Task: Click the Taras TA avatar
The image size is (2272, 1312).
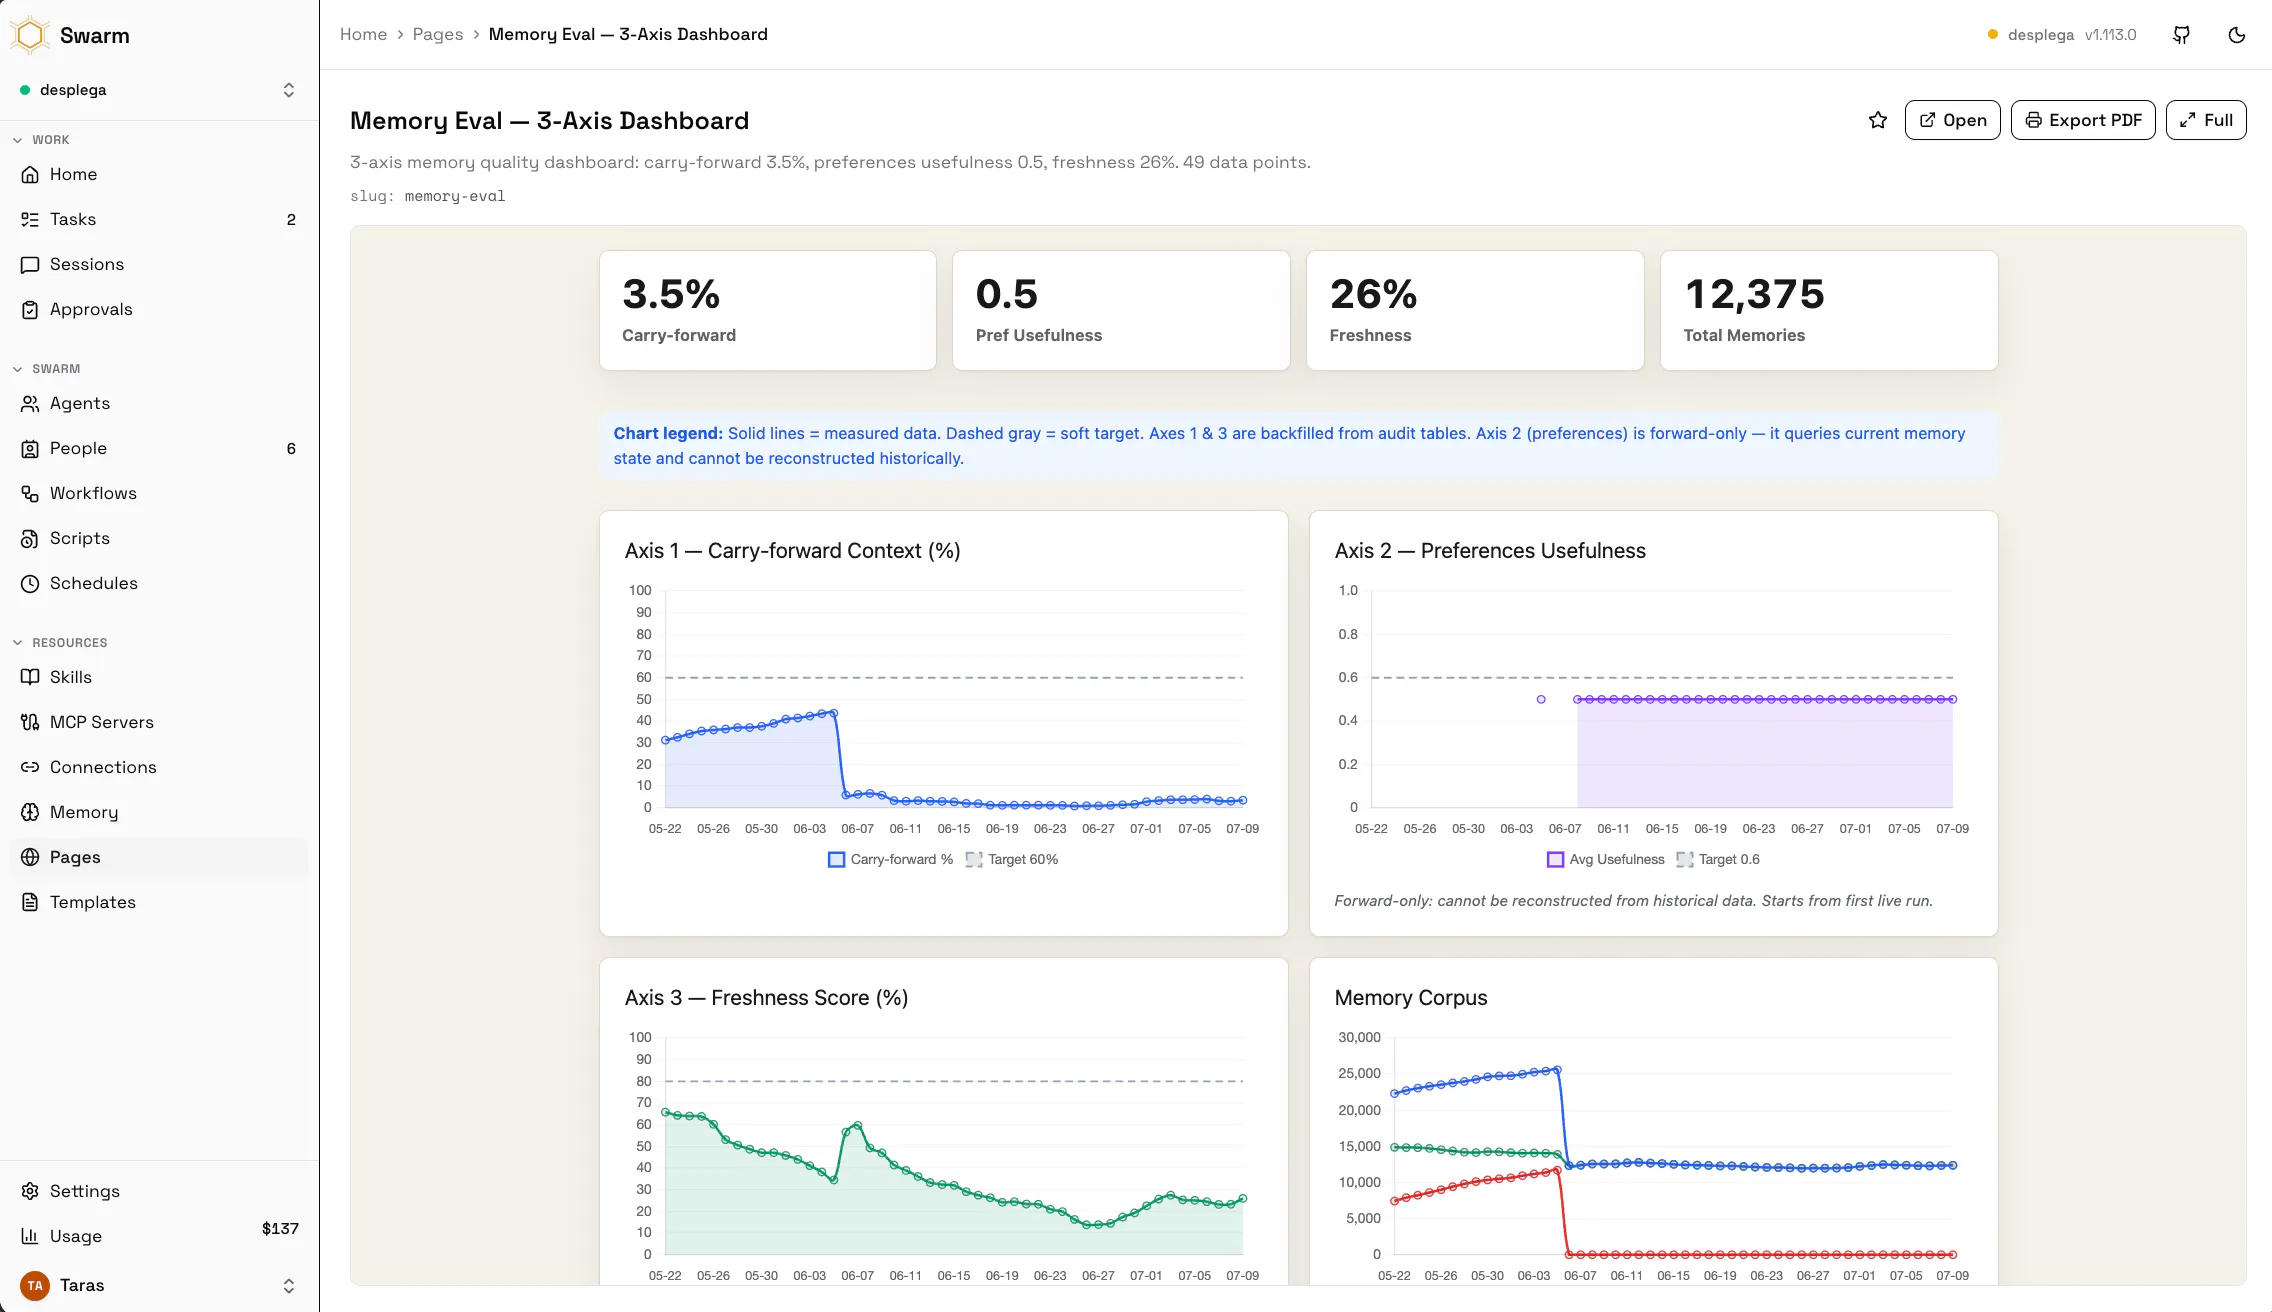Action: [x=35, y=1285]
